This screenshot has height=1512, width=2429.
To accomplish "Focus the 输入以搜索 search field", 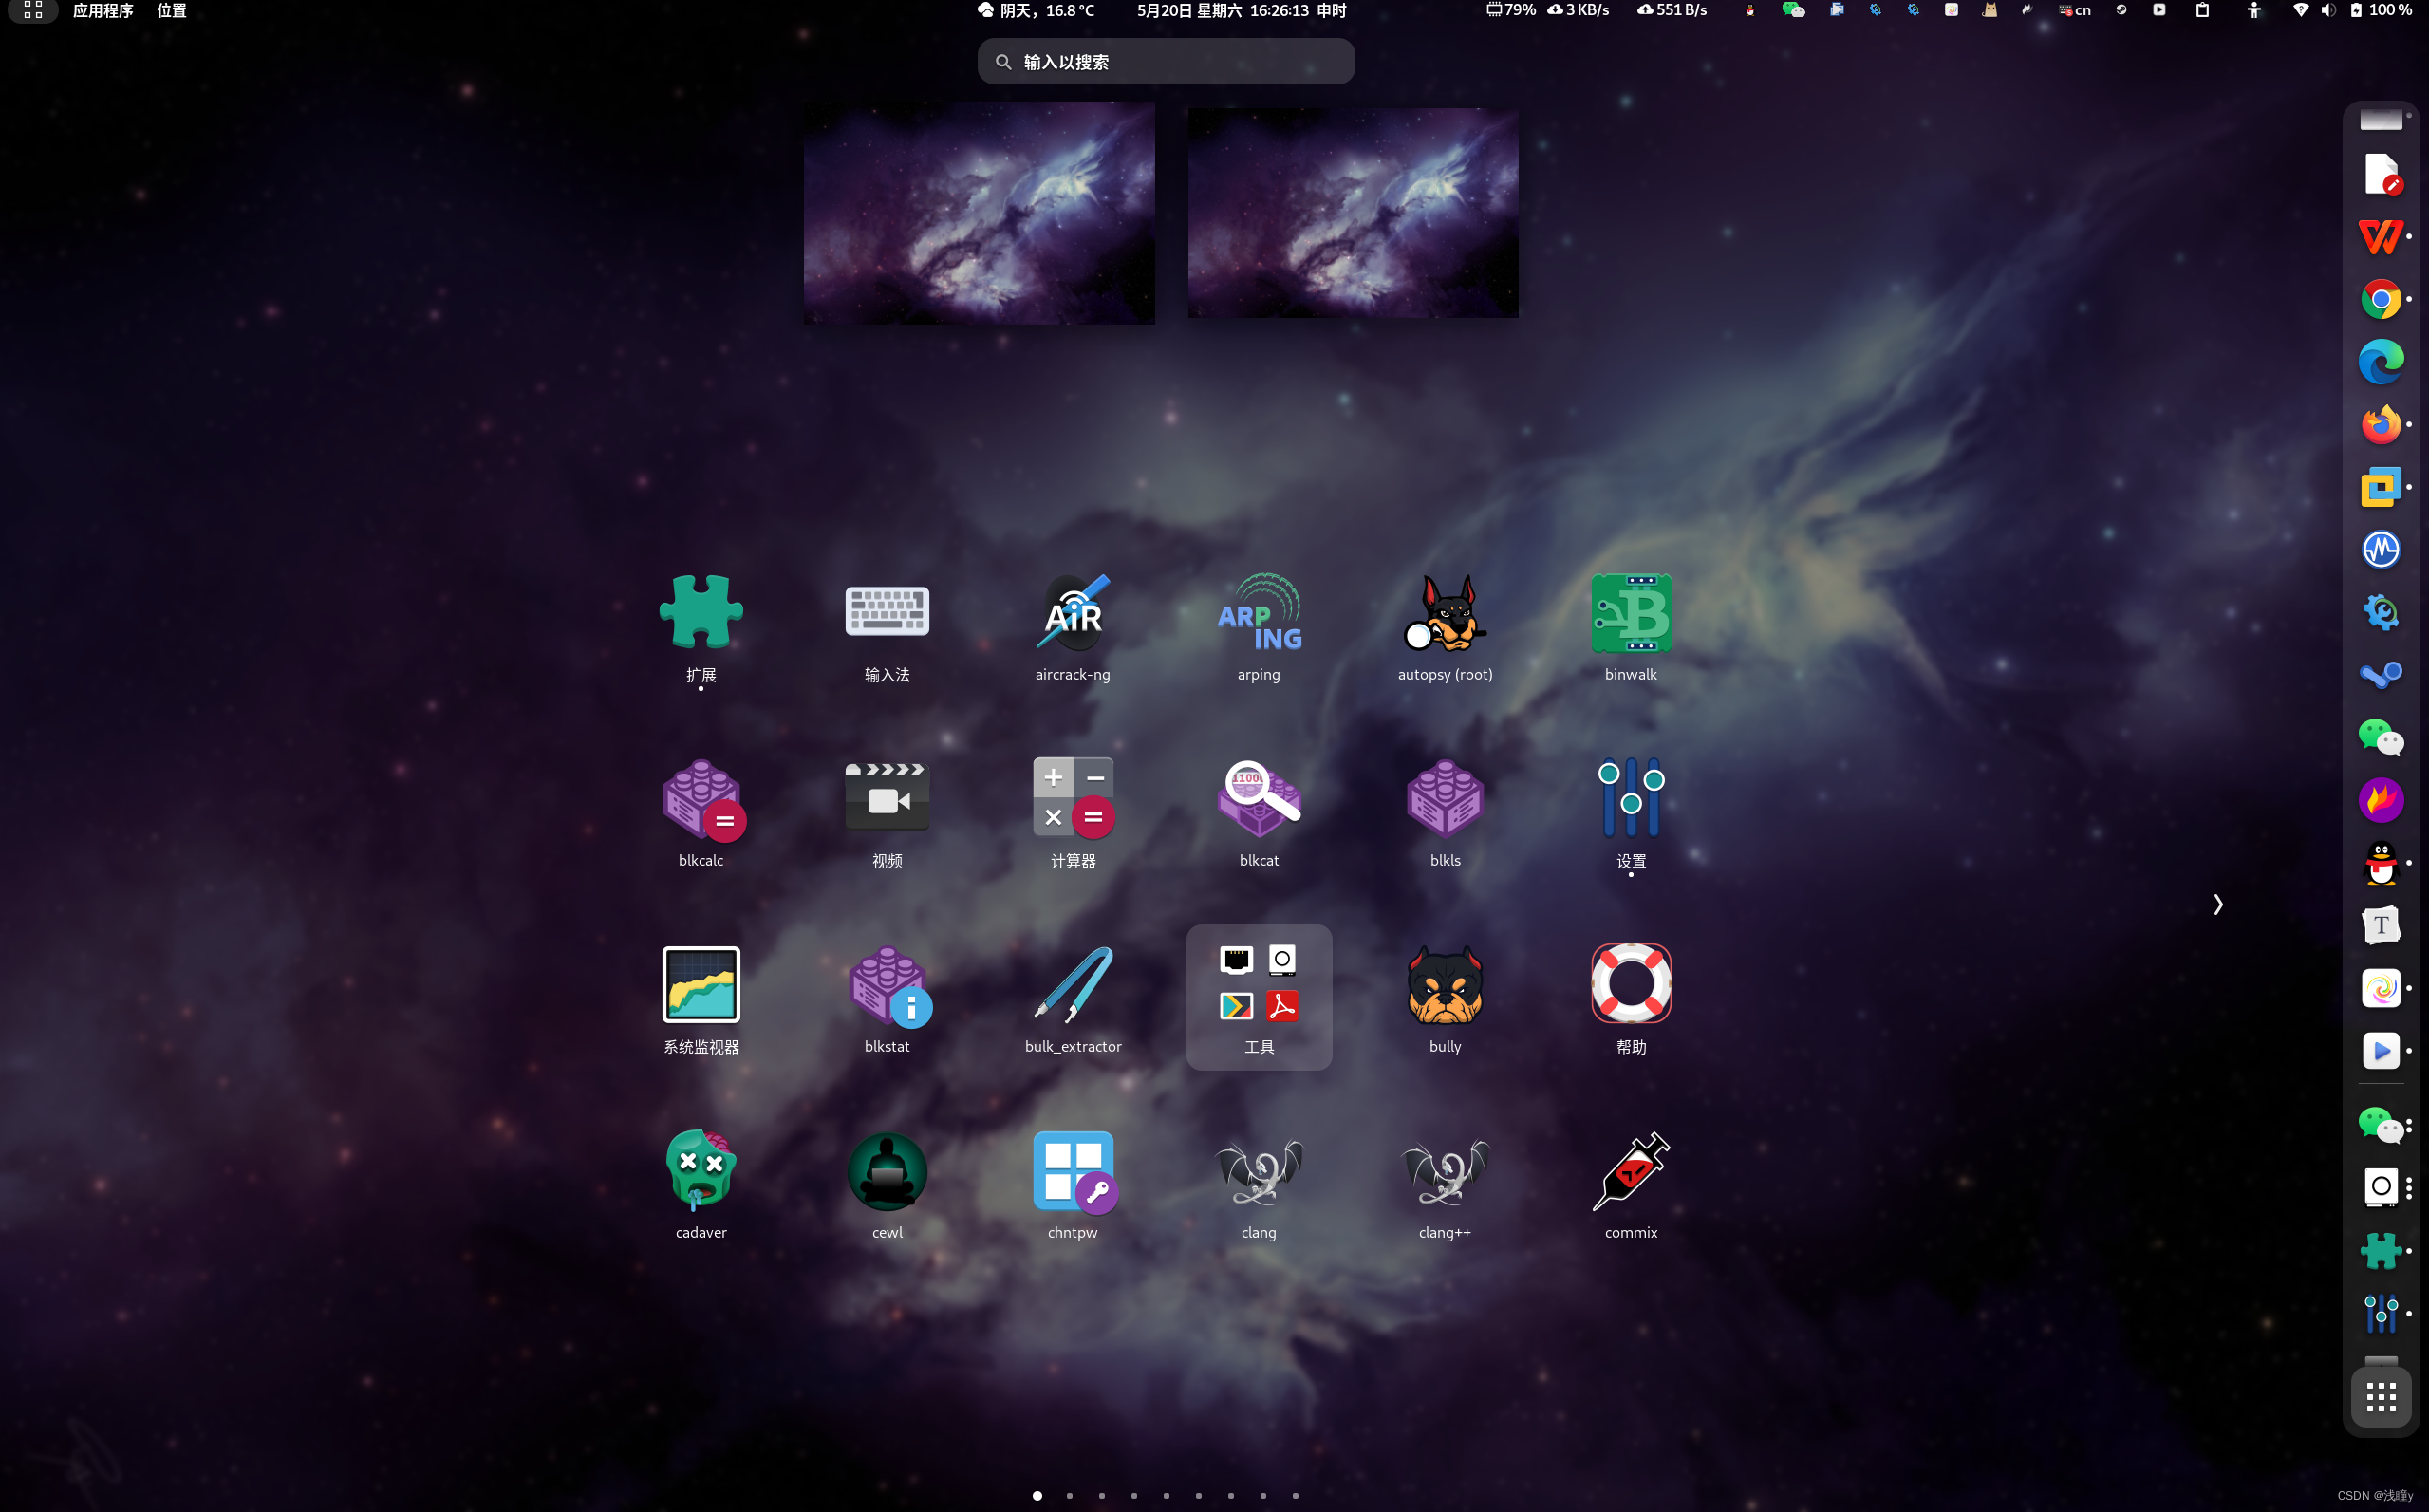I will point(1165,62).
